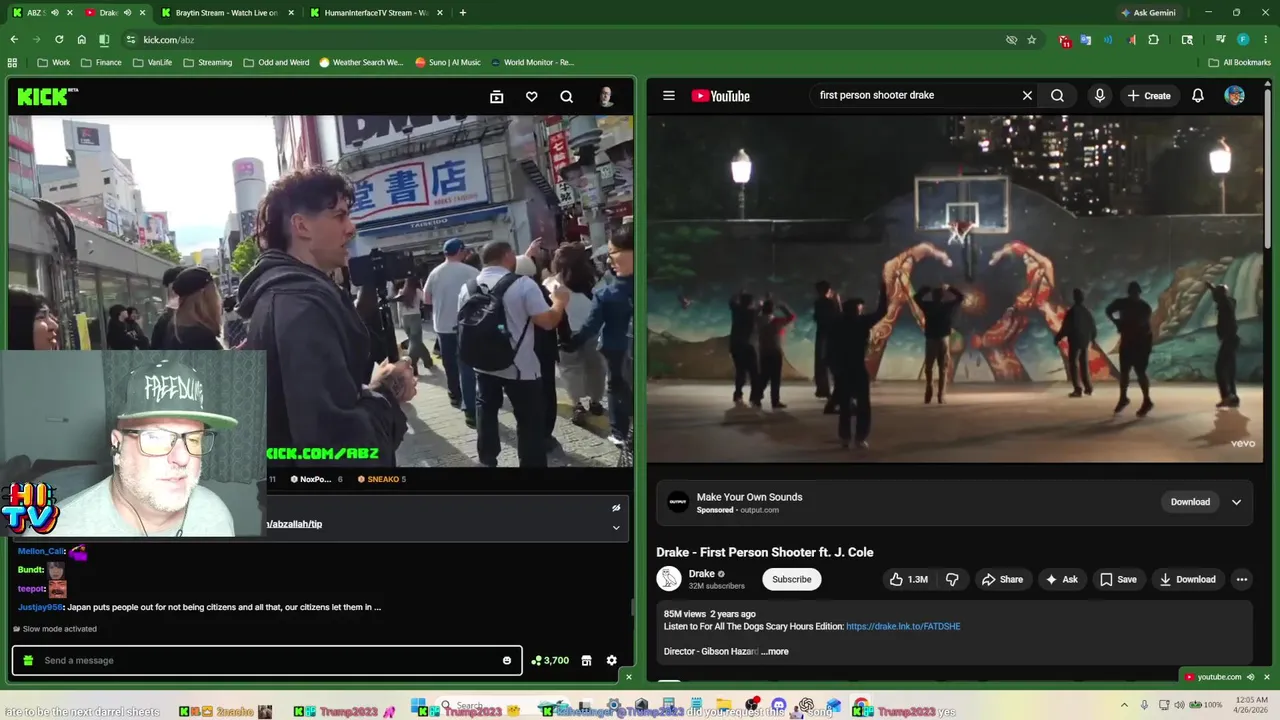Submit the YouTube search
The width and height of the screenshot is (1280, 720).
1057,96
